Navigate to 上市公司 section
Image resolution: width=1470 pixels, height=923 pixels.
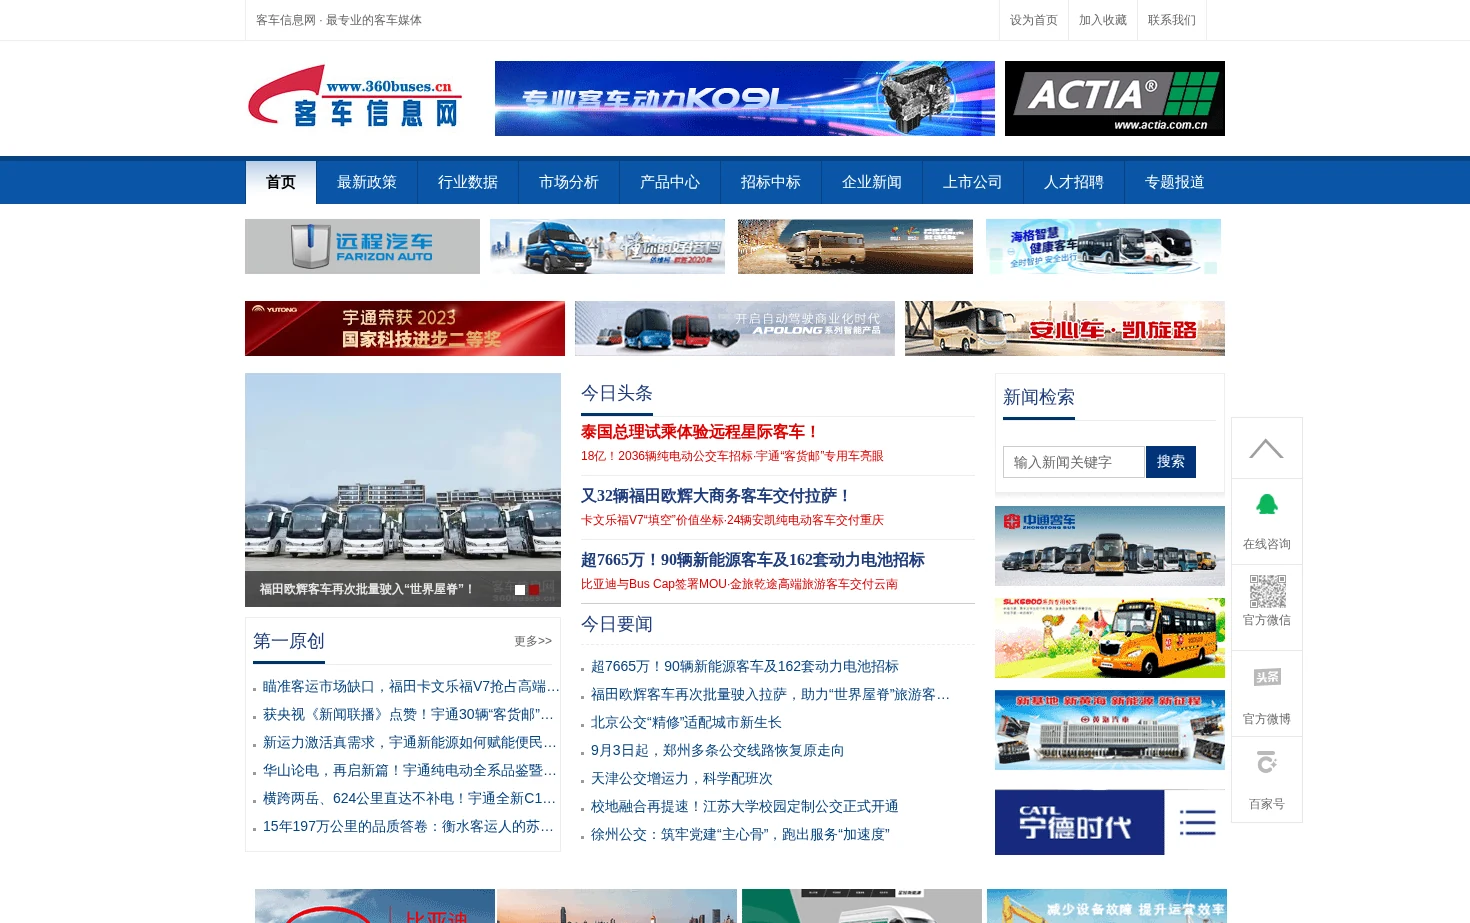(x=973, y=182)
